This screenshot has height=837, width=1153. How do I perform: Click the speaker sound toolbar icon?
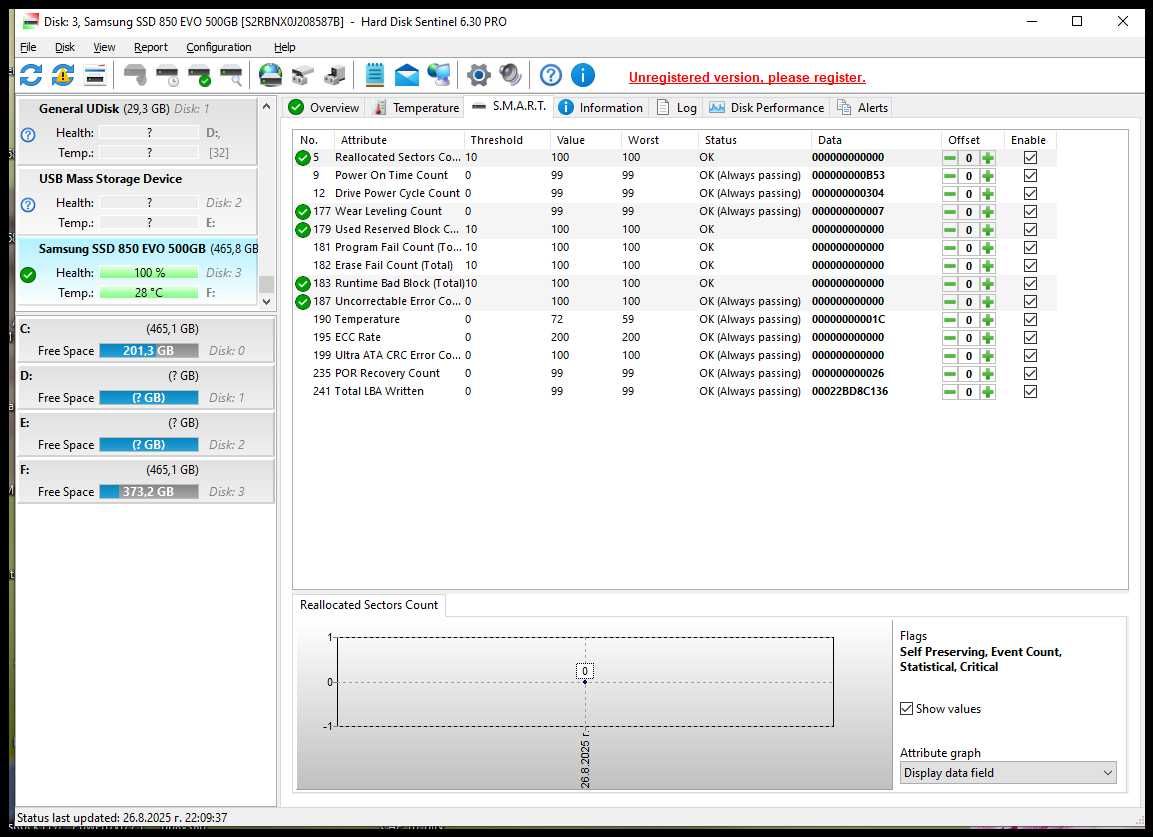point(510,75)
